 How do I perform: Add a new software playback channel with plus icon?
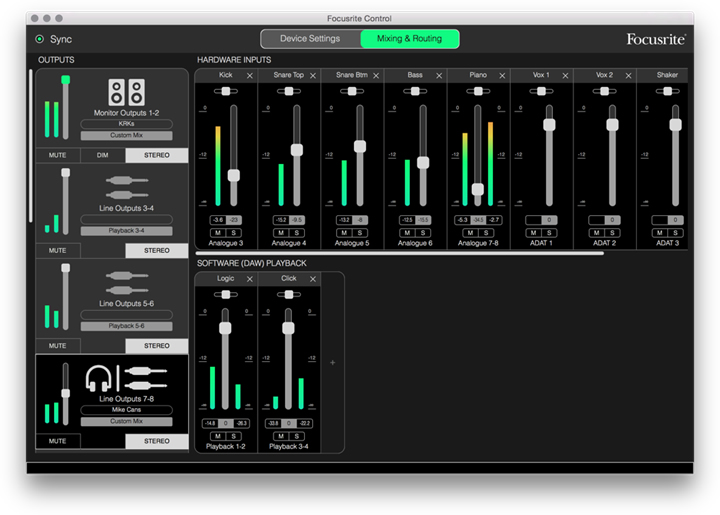click(x=333, y=363)
